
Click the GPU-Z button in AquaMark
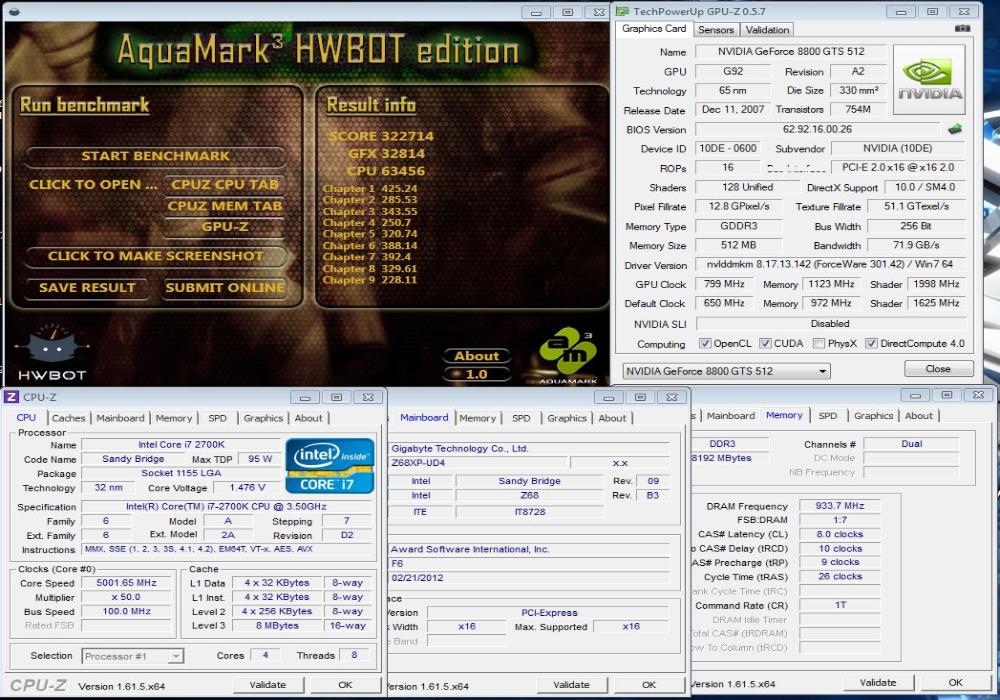[x=224, y=227]
